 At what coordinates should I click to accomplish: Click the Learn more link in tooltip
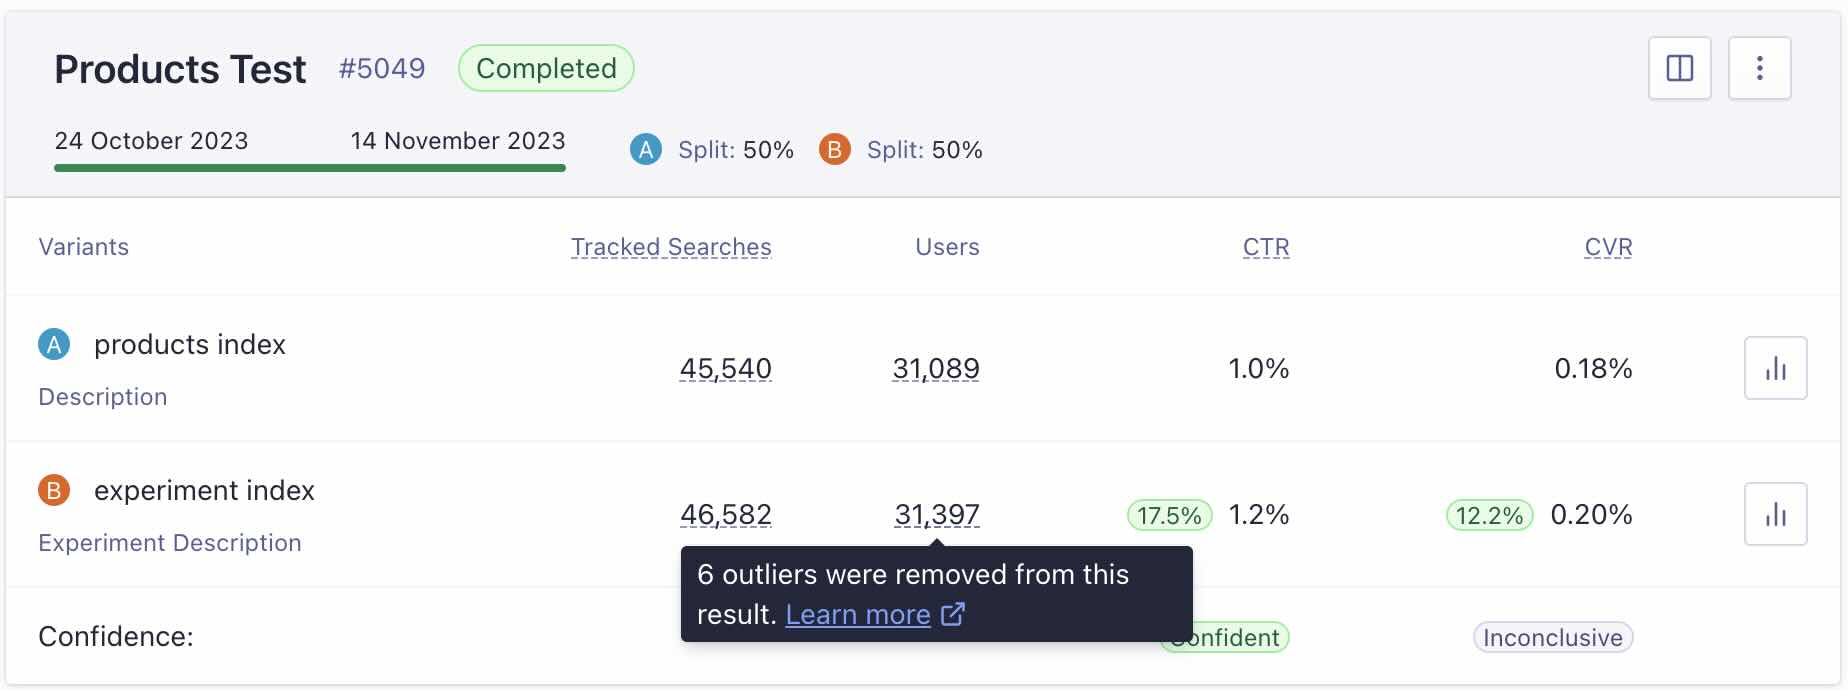click(858, 614)
